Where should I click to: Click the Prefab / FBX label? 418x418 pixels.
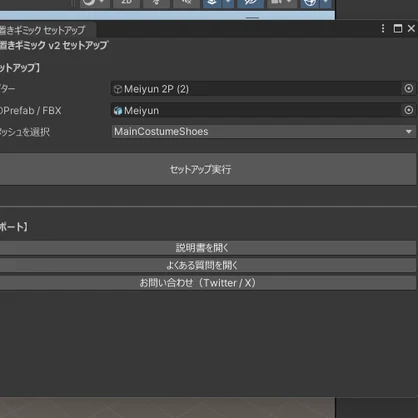31,110
